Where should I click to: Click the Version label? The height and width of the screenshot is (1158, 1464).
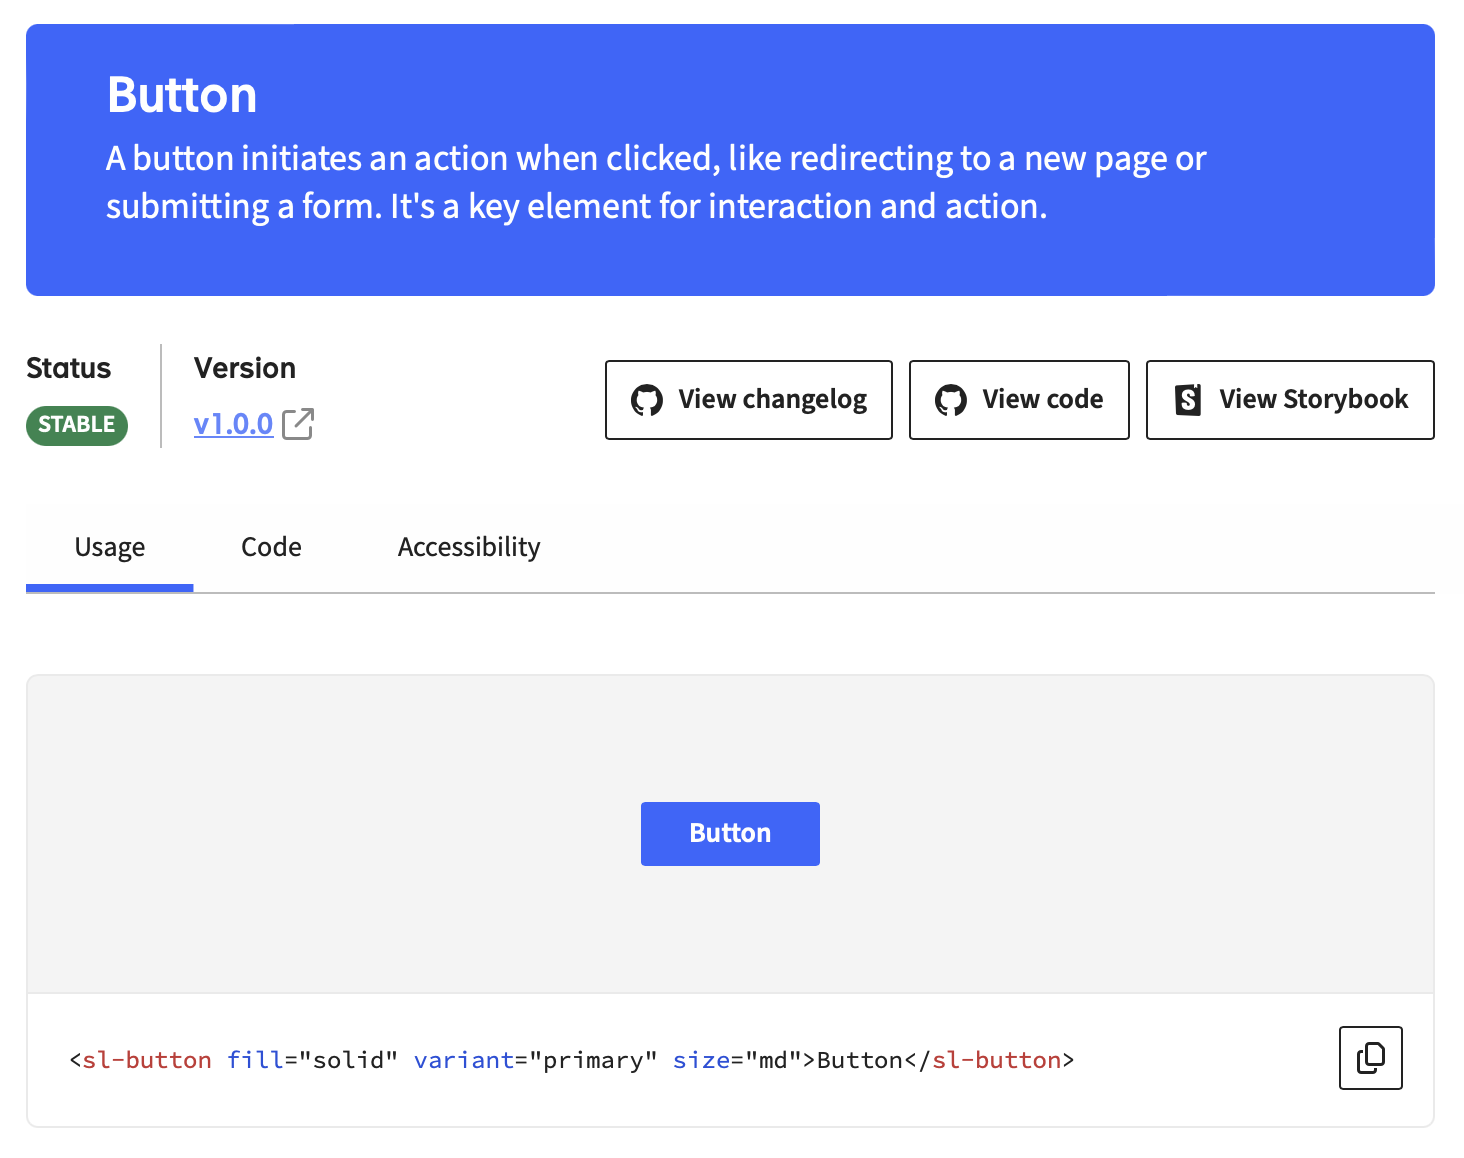245,368
